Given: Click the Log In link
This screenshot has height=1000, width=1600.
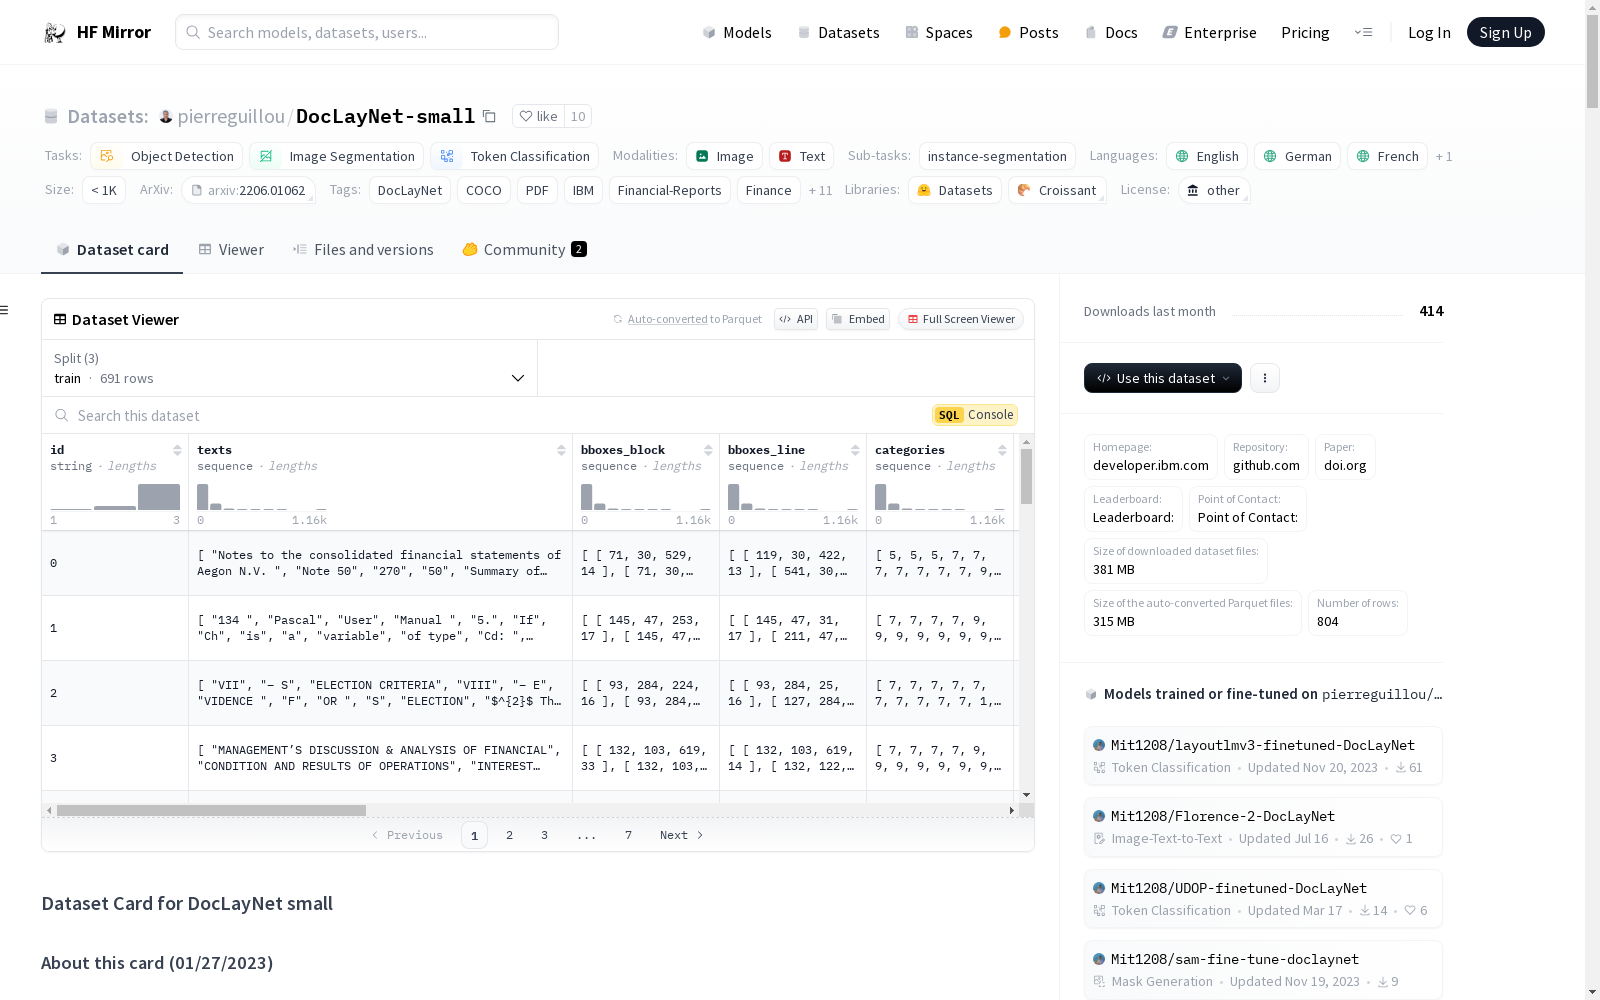Looking at the screenshot, I should click(1429, 33).
